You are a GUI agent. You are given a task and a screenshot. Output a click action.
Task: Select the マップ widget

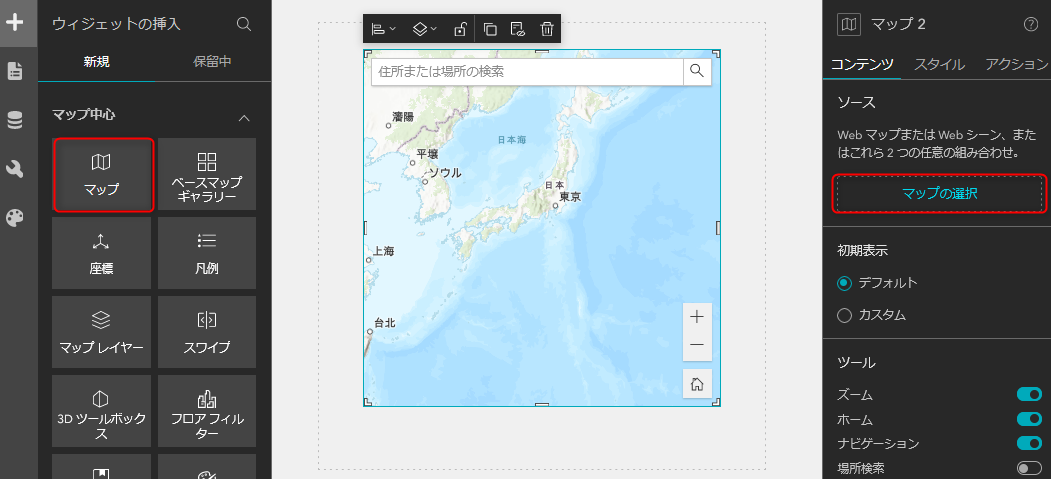click(x=103, y=175)
